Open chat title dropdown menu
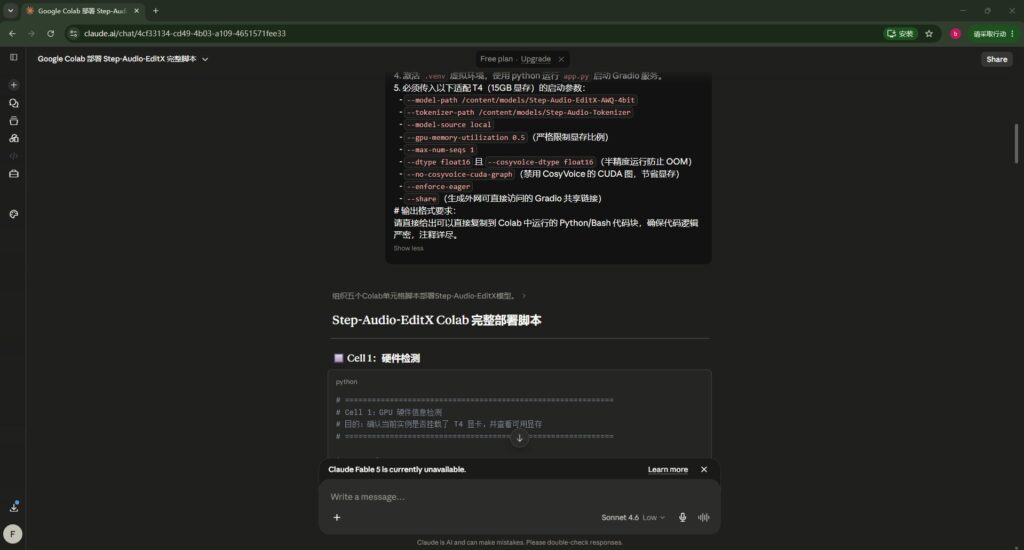The image size is (1024, 550). (205, 59)
